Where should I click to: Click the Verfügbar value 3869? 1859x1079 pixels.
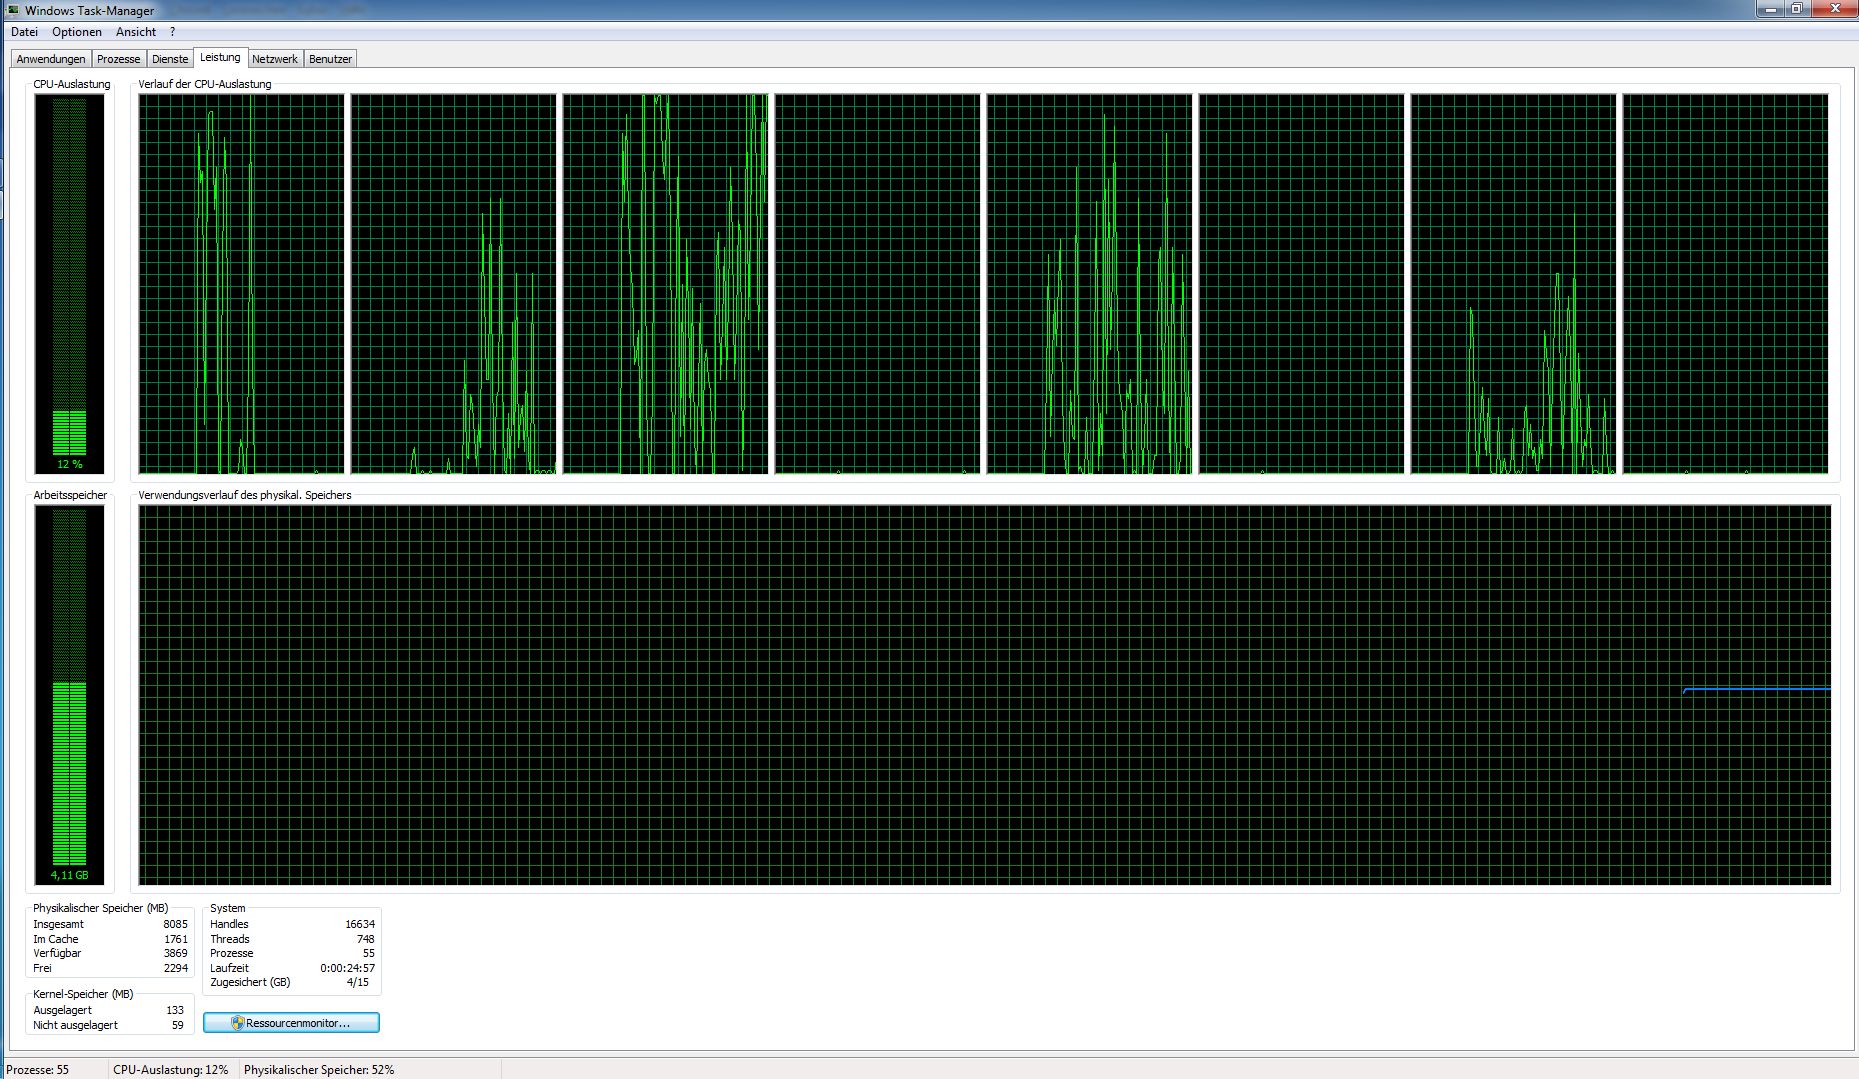tap(175, 953)
